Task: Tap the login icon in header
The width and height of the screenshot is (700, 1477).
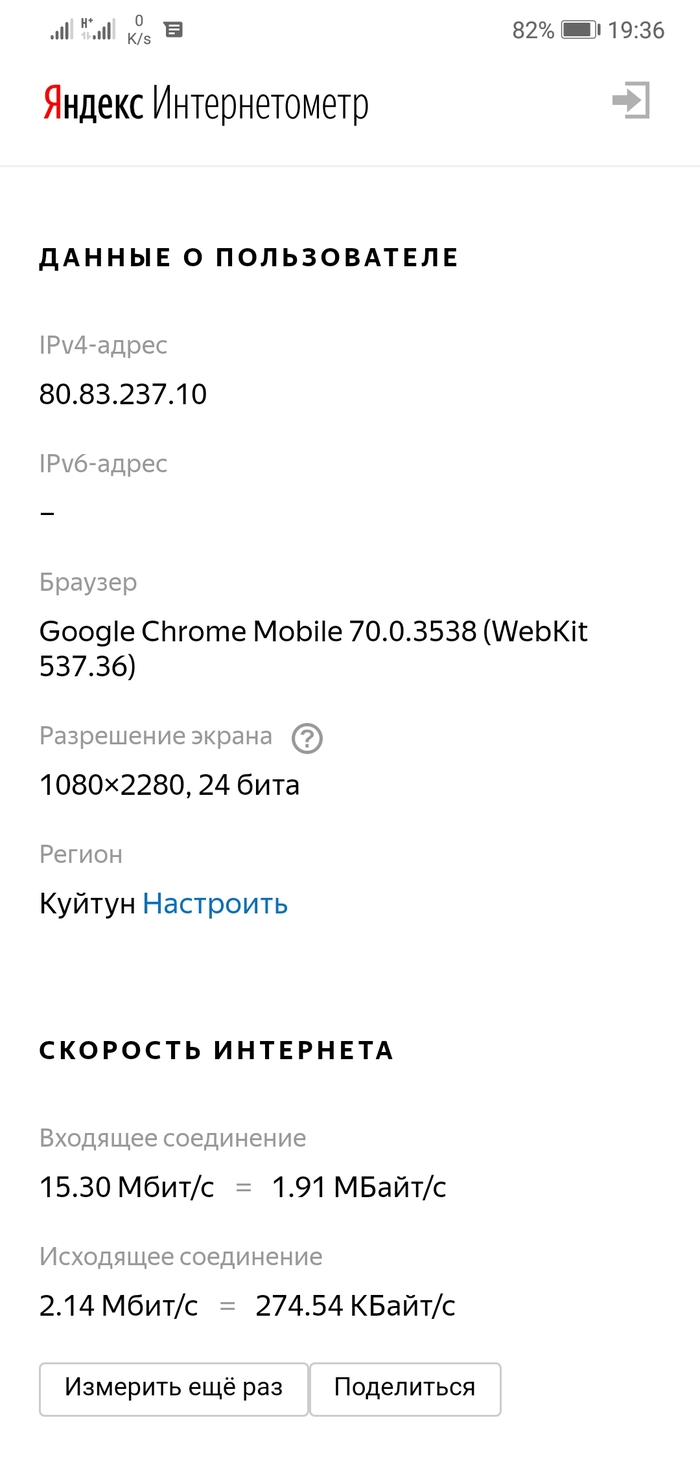Action: coord(631,101)
